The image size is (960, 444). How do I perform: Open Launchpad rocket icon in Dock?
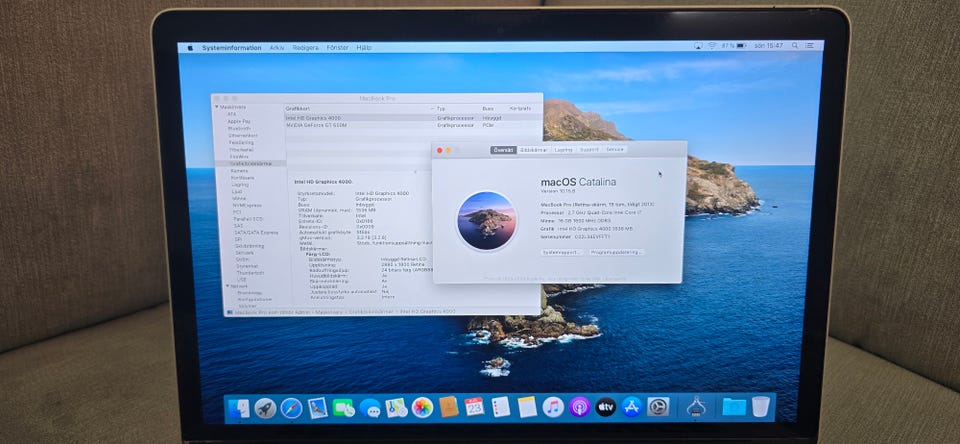[x=265, y=408]
